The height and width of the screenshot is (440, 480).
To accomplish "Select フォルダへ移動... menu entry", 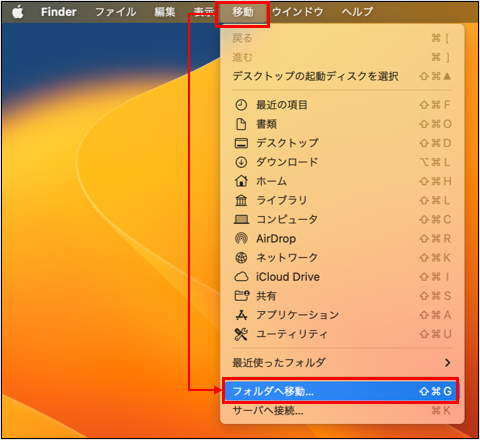I will click(x=341, y=391).
